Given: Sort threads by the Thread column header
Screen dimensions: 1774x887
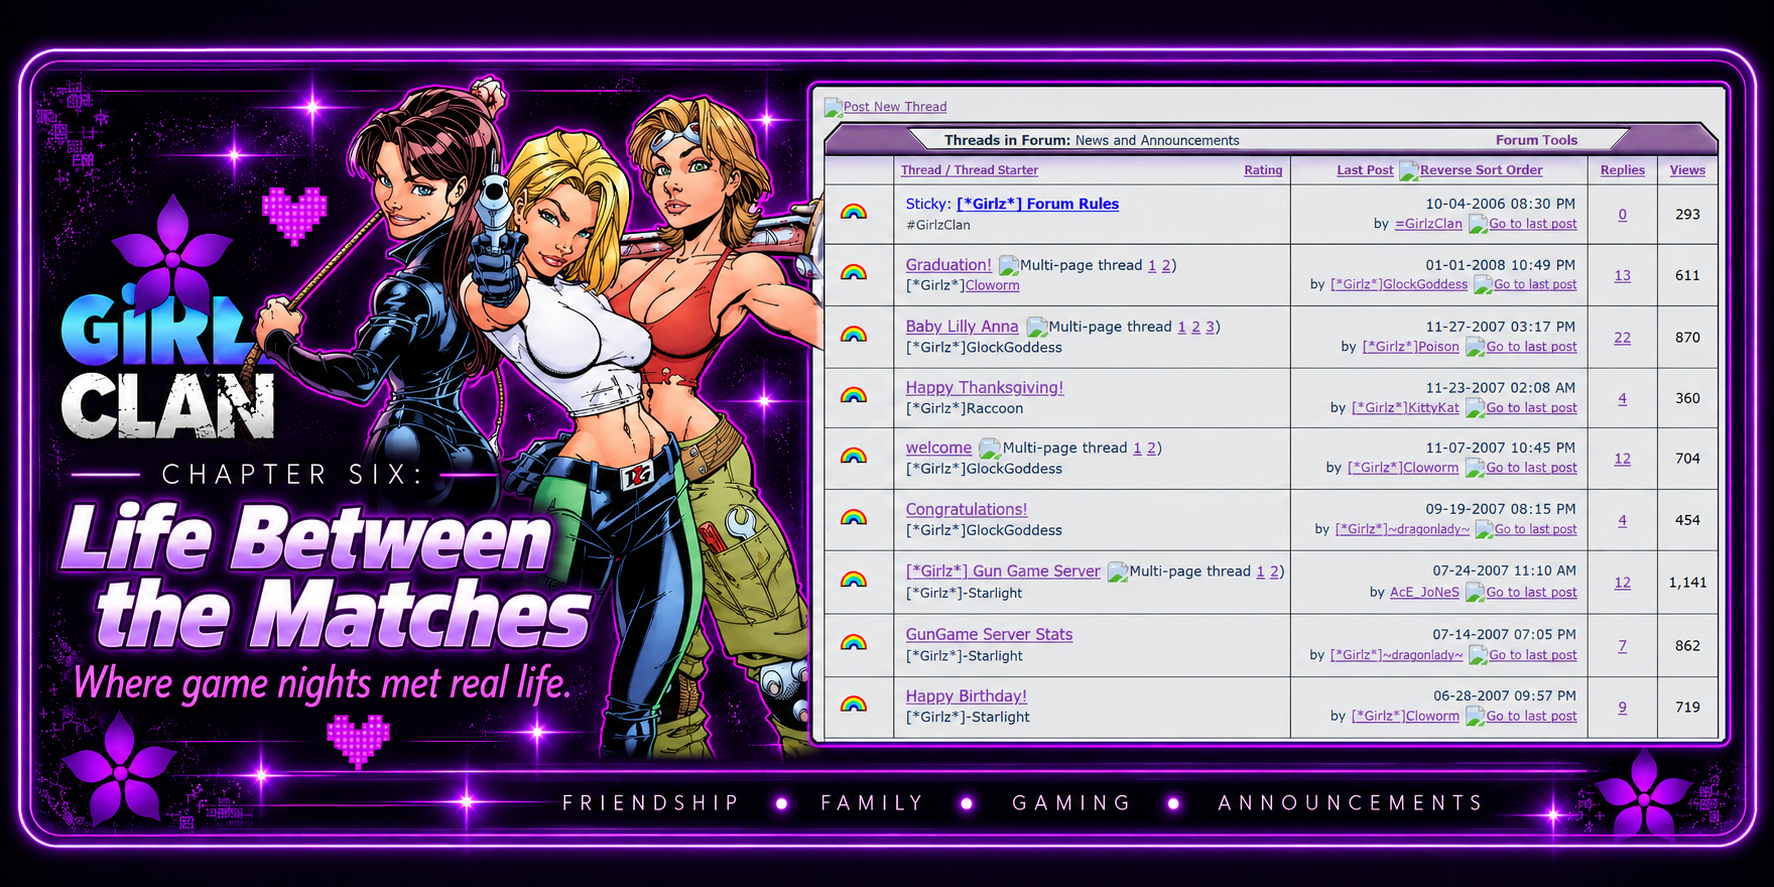Looking at the screenshot, I should [921, 171].
